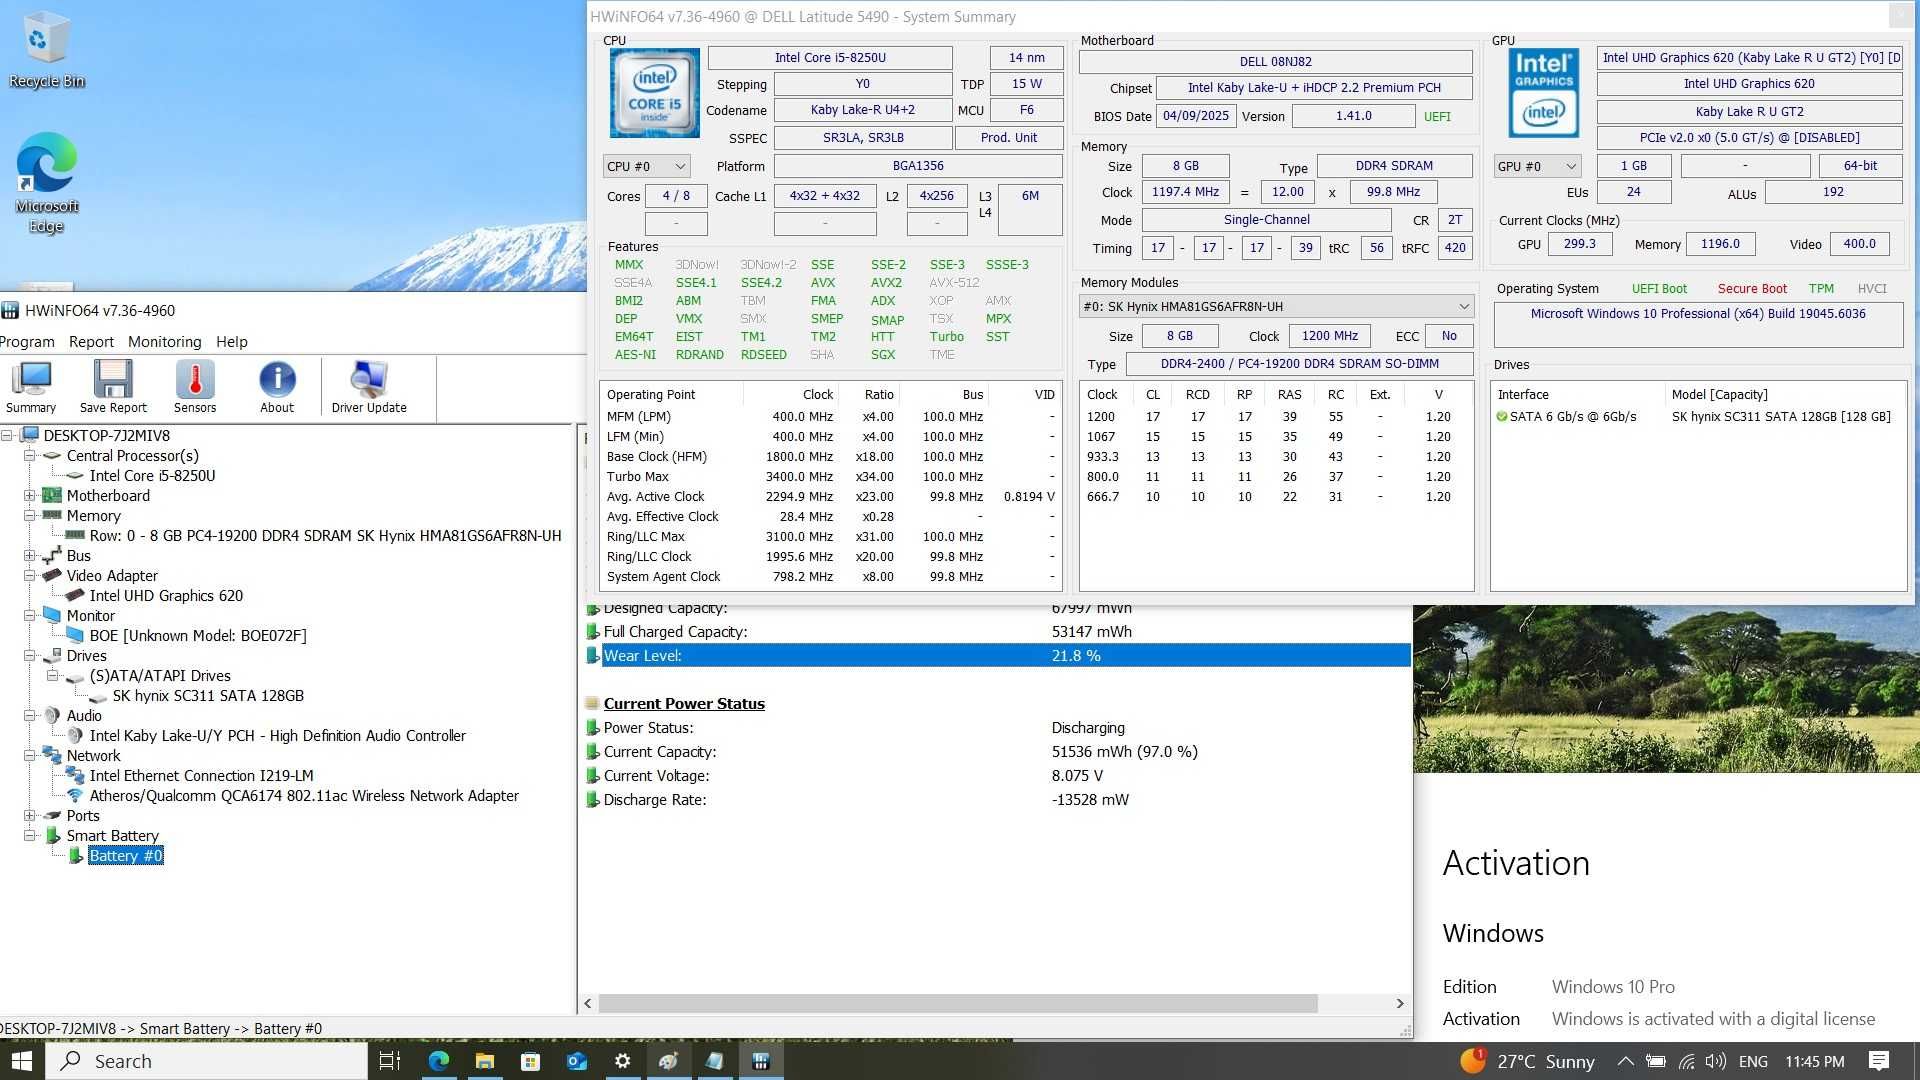
Task: Select the Battery #0 tree icon
Action: pyautogui.click(x=76, y=856)
